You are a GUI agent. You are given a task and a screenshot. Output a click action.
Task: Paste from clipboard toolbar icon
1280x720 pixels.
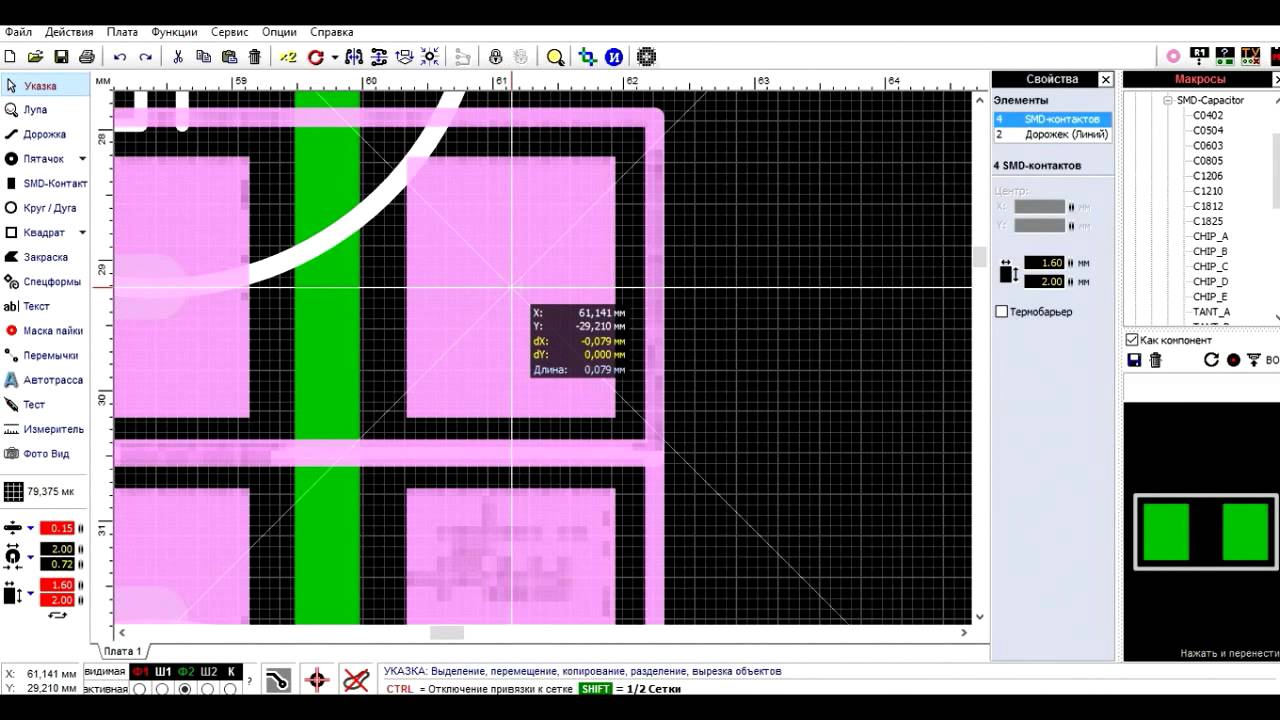[x=229, y=57]
